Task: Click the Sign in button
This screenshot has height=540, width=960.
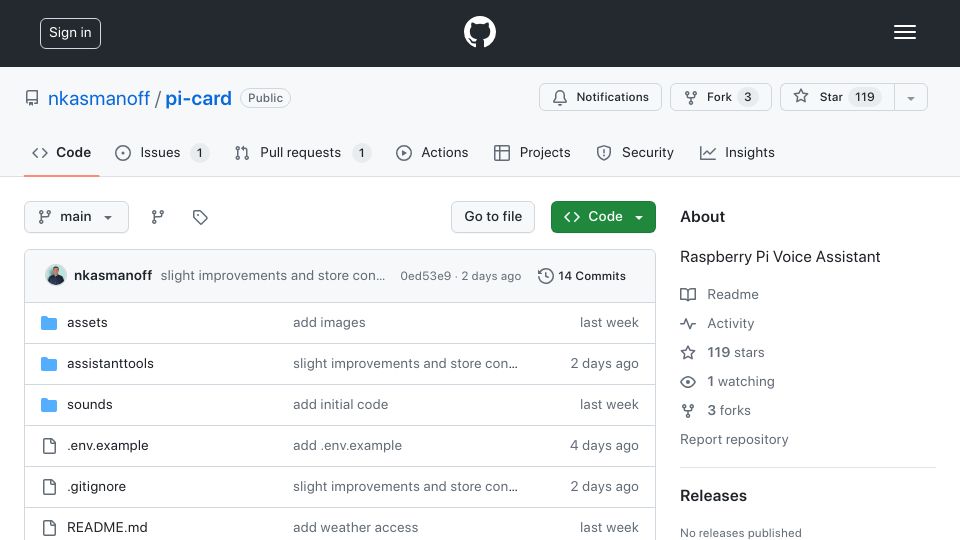Action: coord(70,33)
